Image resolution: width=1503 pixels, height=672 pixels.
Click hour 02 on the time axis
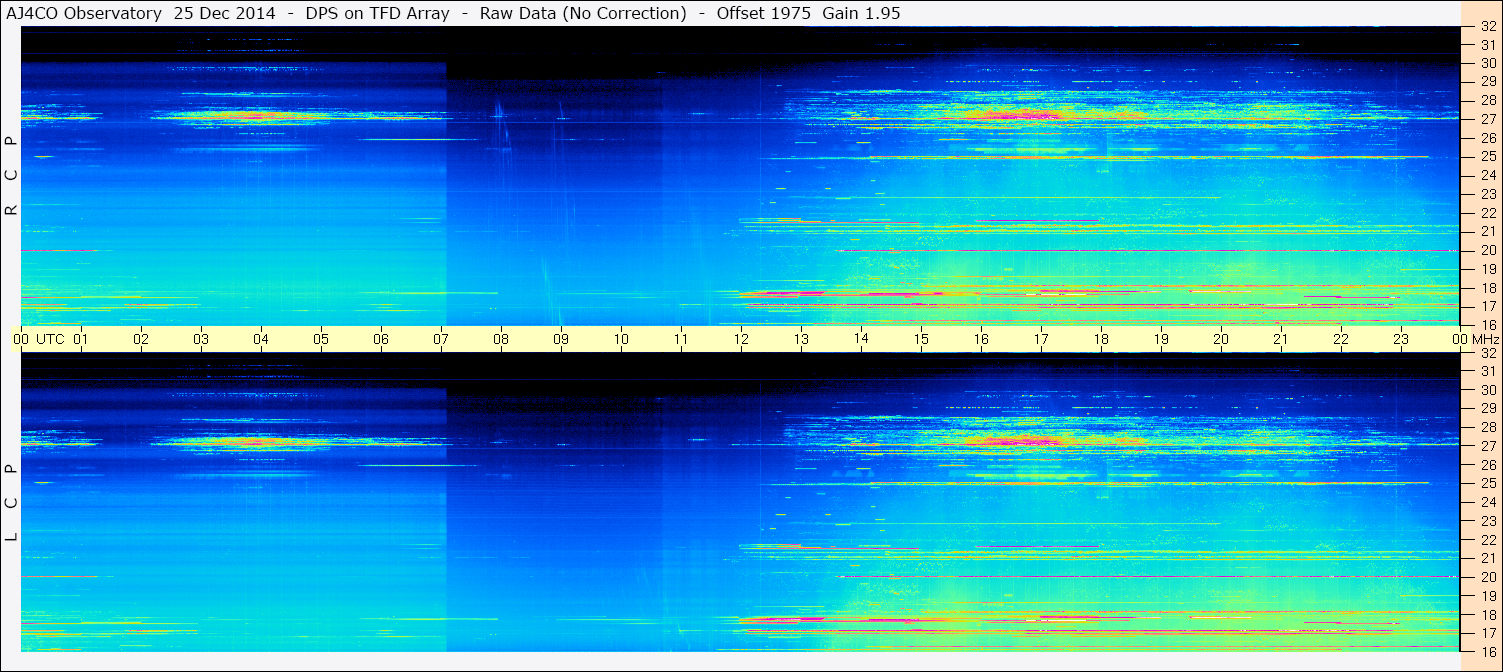coord(141,339)
